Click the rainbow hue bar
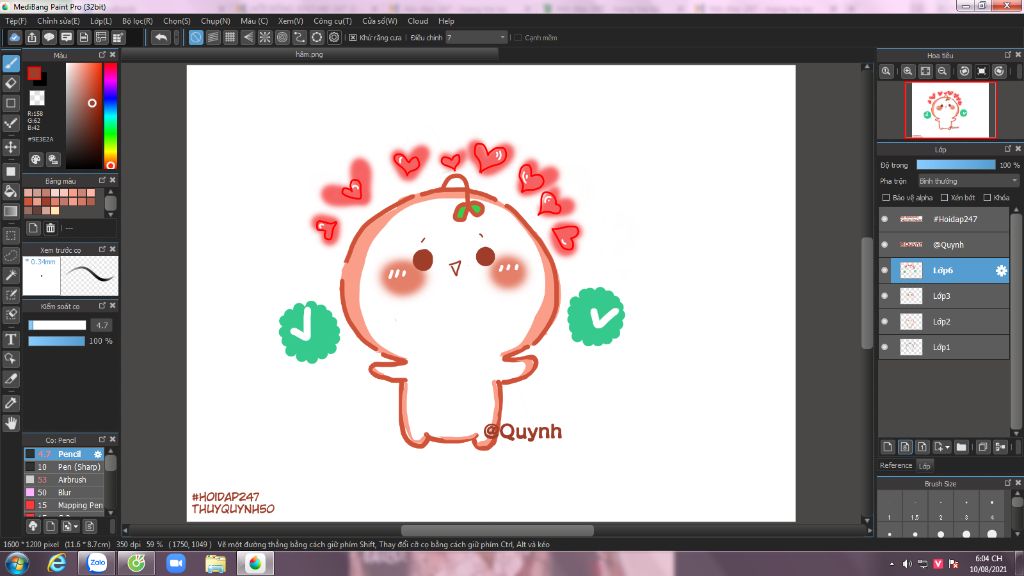1024x576 pixels. coord(110,116)
